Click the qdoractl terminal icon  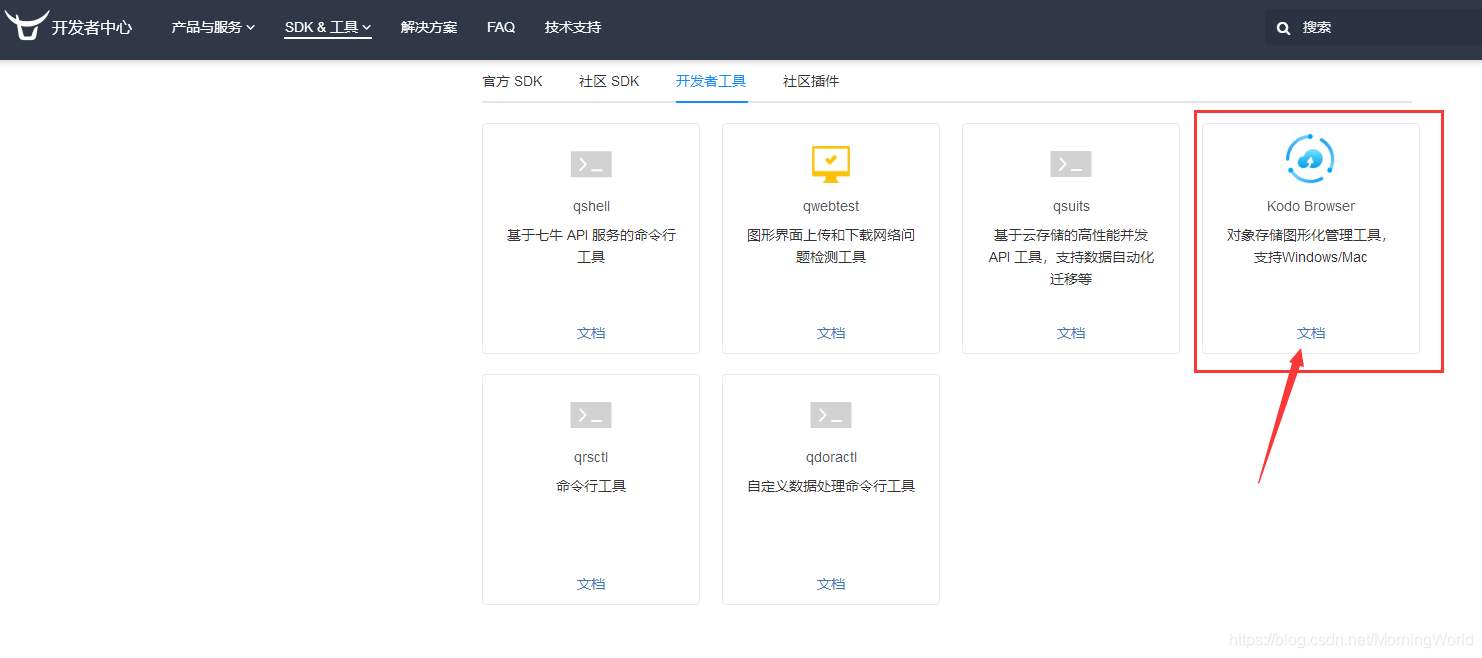[831, 415]
